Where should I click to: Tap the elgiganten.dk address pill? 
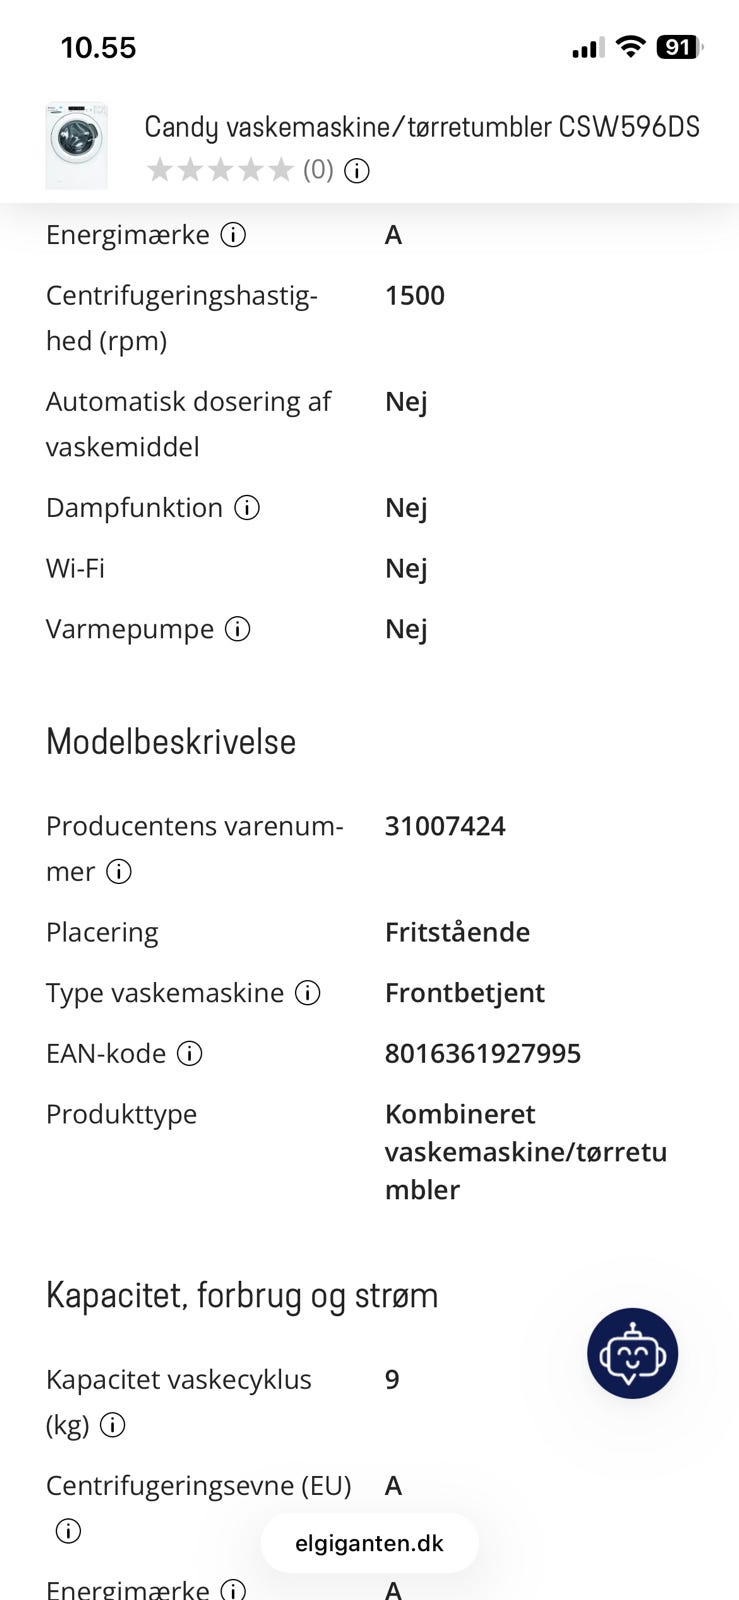(x=369, y=1543)
